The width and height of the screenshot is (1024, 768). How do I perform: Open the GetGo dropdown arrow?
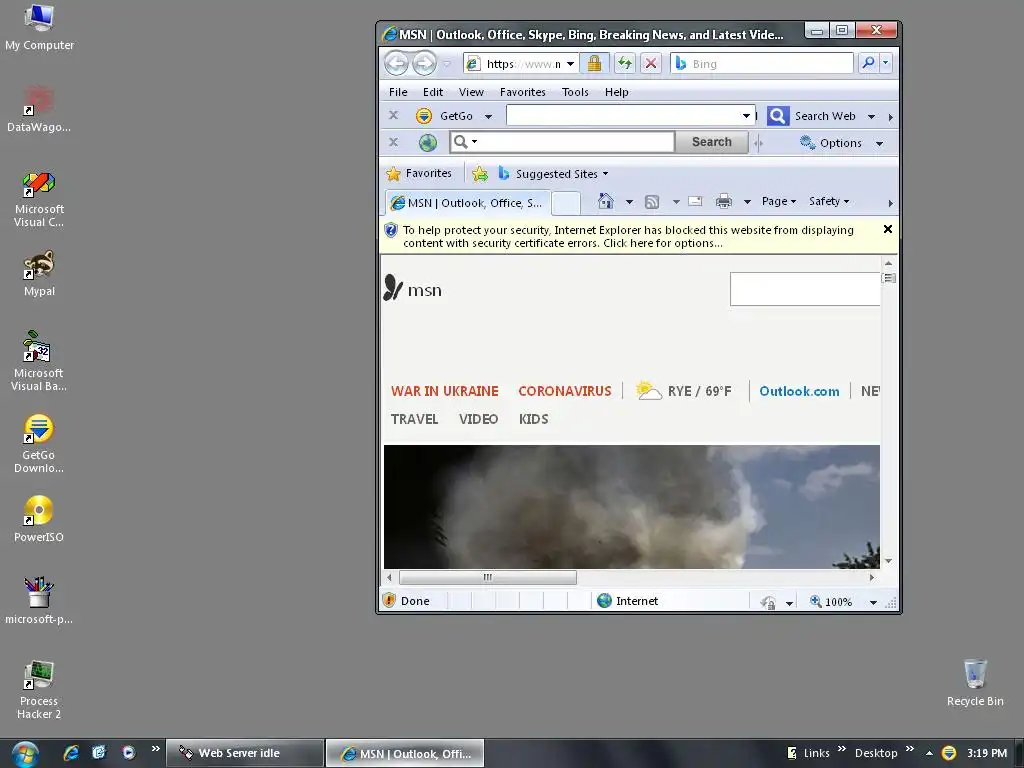click(488, 117)
